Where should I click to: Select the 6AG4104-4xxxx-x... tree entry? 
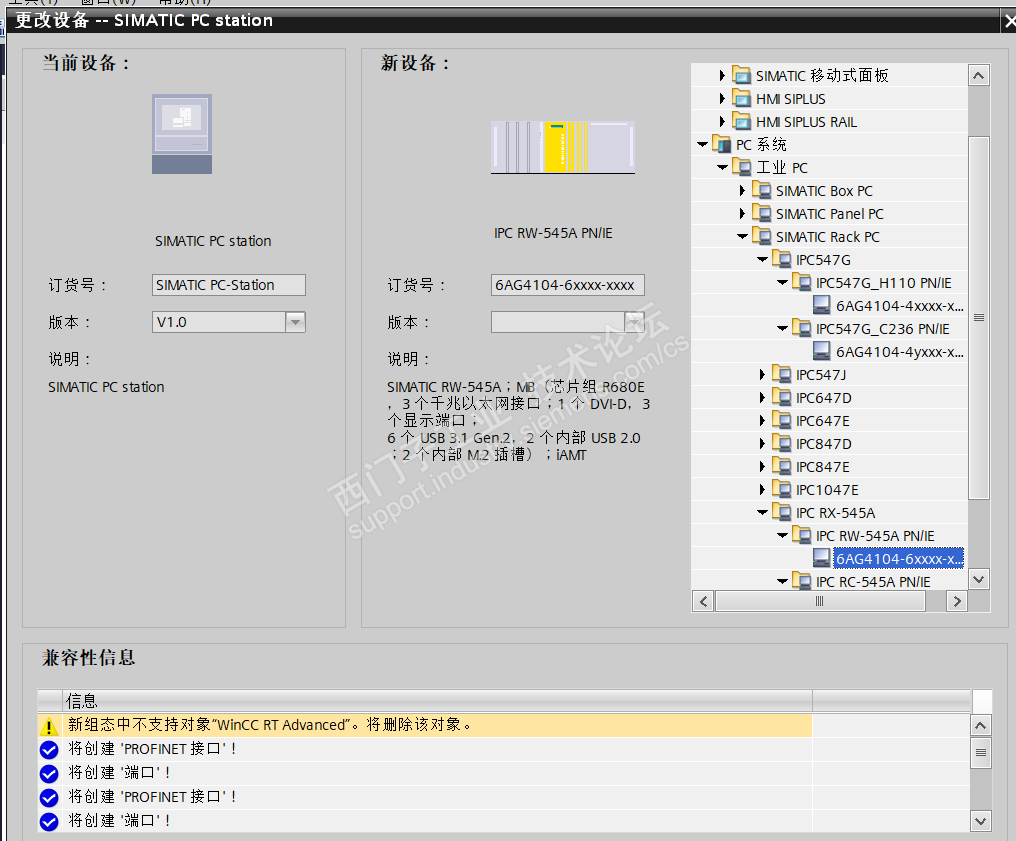[x=899, y=306]
